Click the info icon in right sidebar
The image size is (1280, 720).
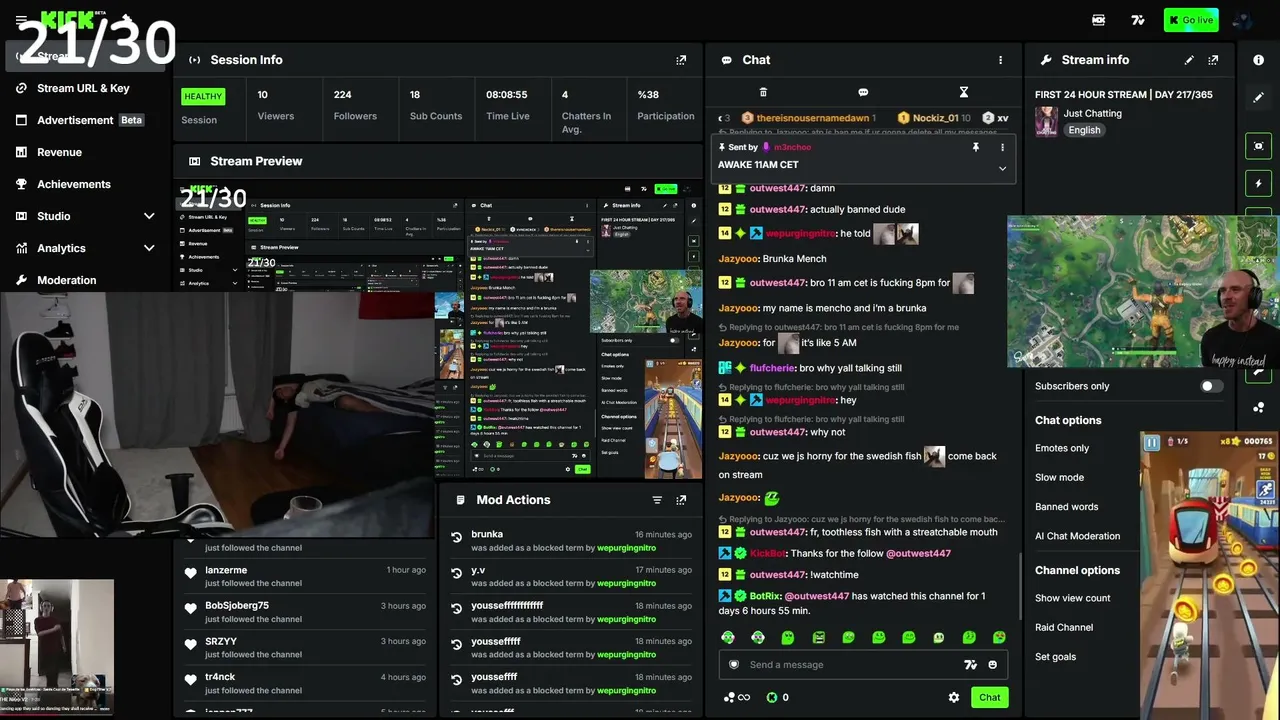[1259, 60]
